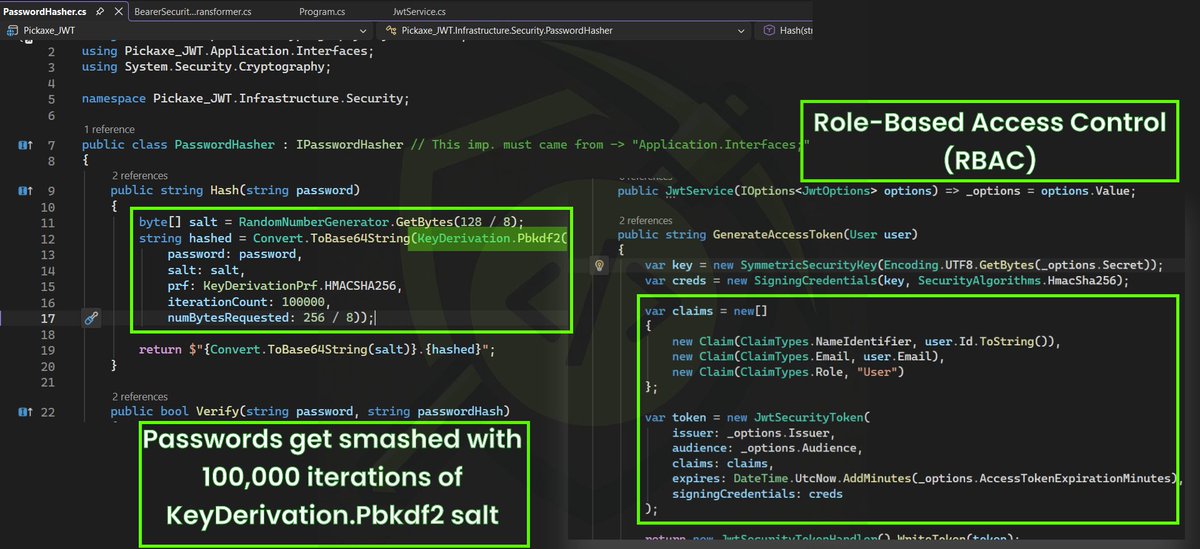Open '2 references' CodeLens above GenerateAccessToken
Screen dimensions: 1200x549
[647, 220]
